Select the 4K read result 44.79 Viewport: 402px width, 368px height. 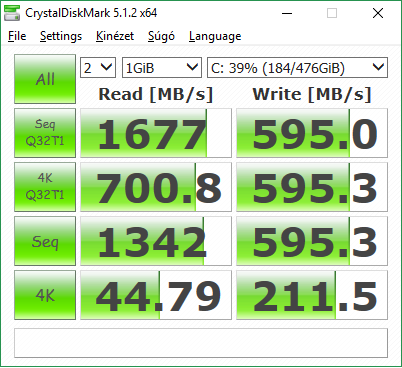coord(156,295)
